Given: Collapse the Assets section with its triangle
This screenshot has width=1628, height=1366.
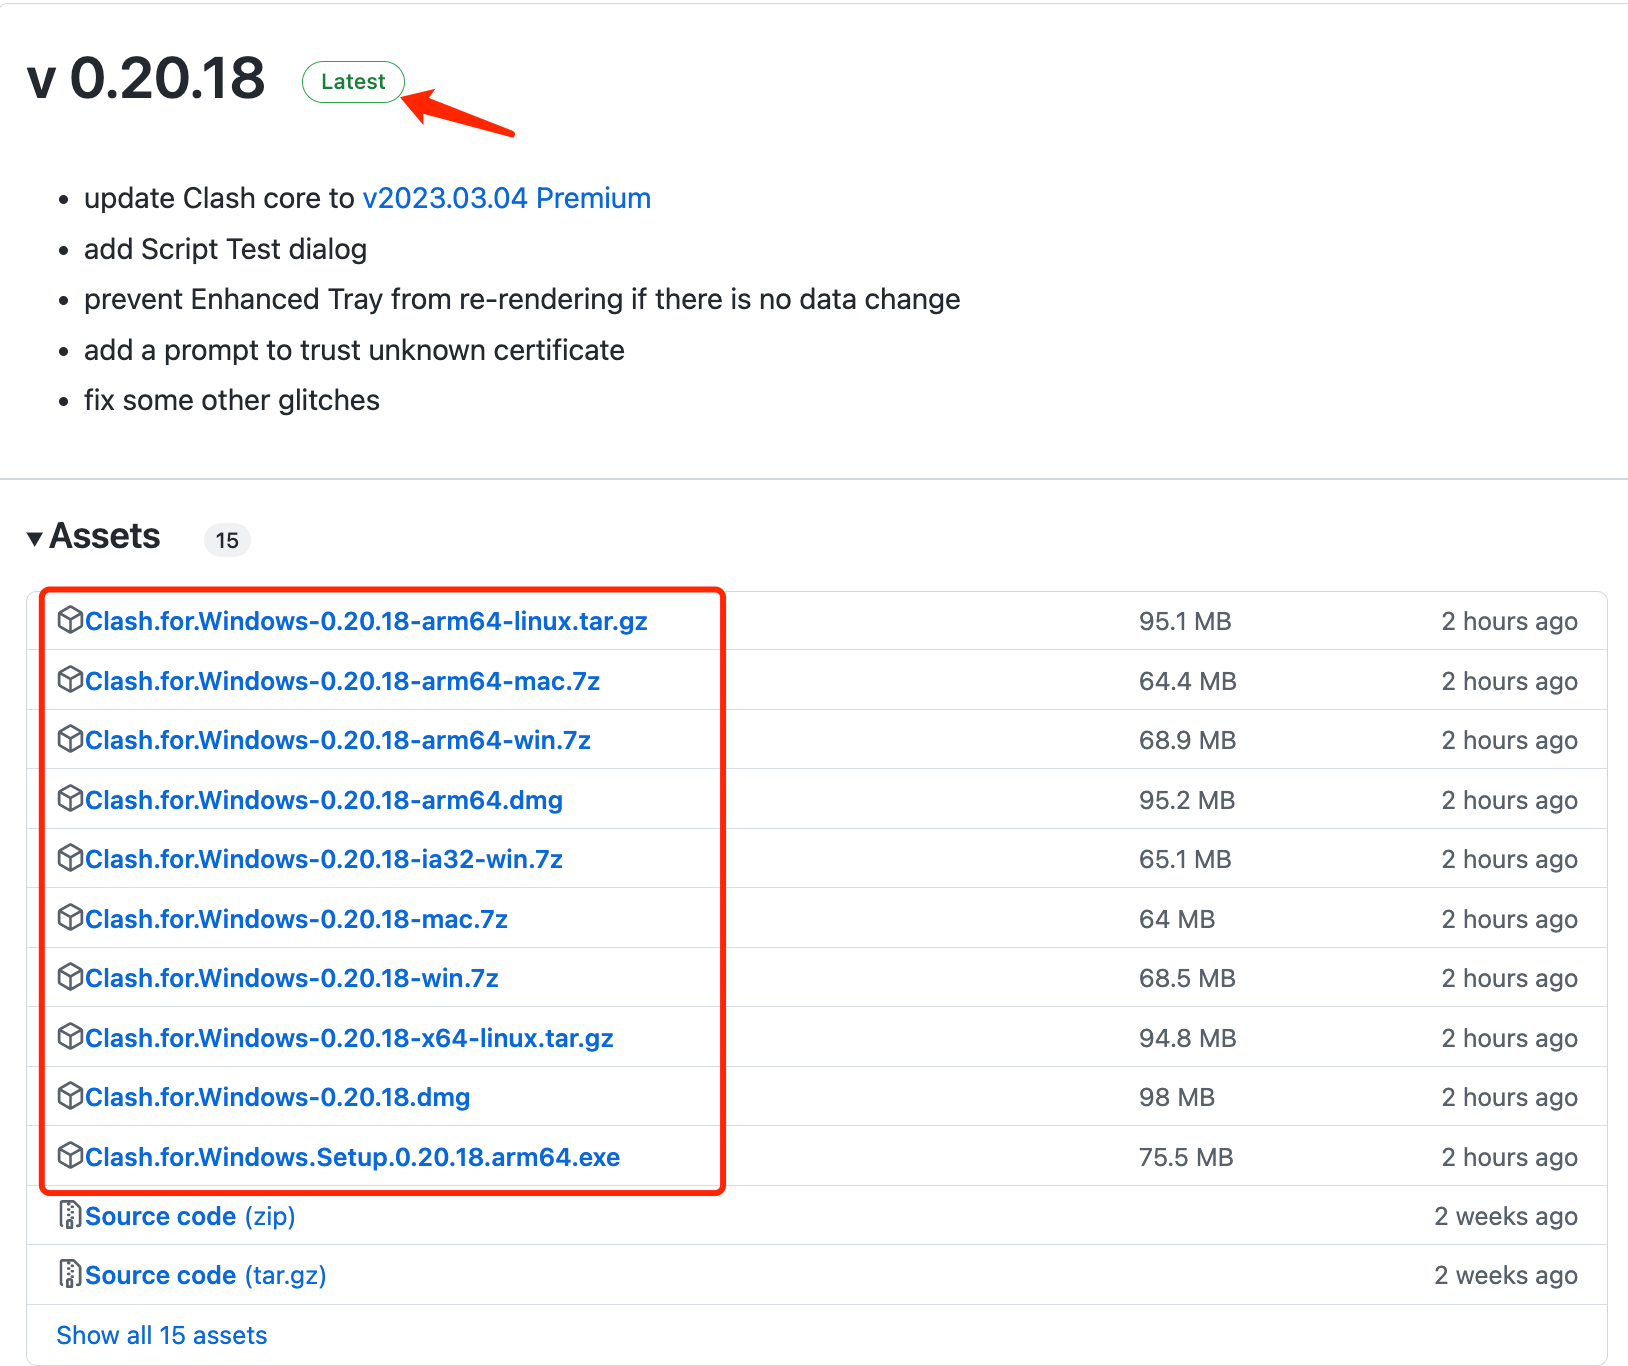Looking at the screenshot, I should point(34,537).
